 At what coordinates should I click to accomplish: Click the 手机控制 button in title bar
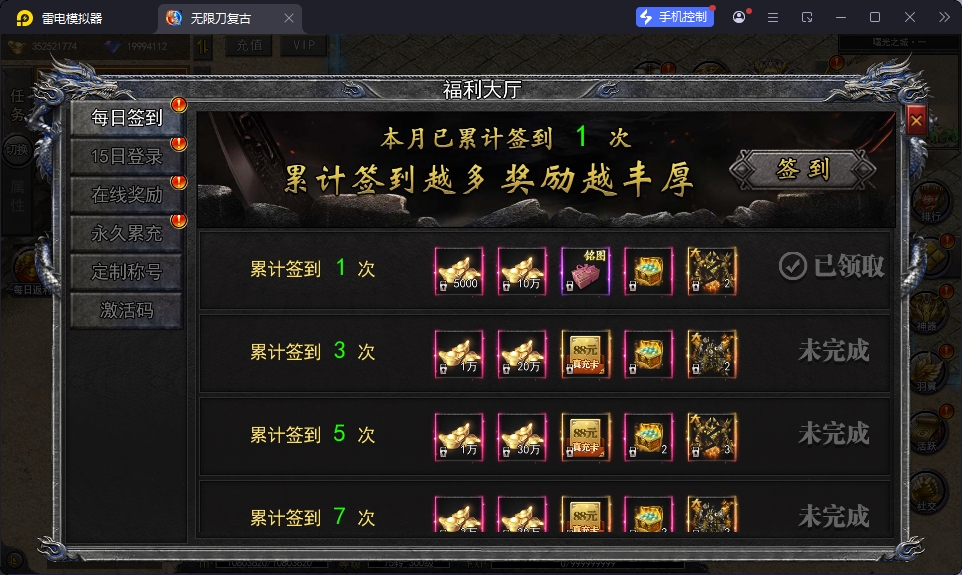675,17
